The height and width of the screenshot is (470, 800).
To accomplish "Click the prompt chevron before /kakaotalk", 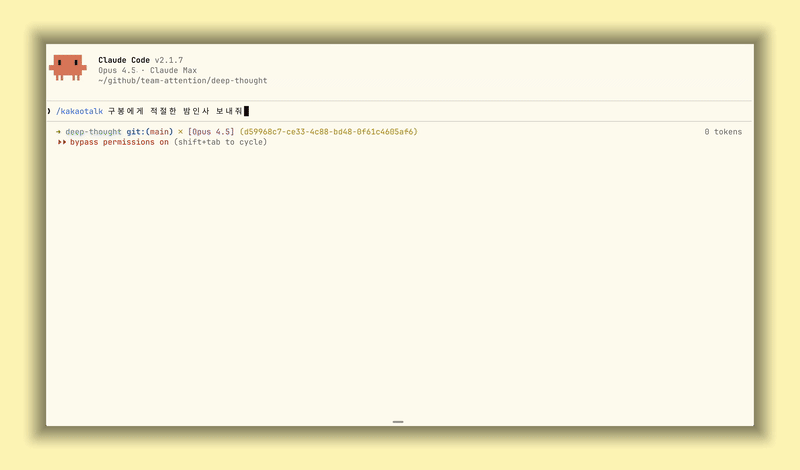I will [x=49, y=111].
